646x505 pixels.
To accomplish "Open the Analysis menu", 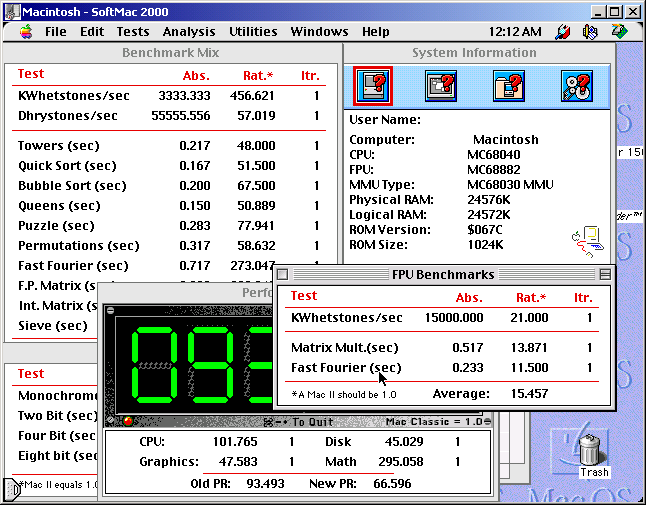I will click(x=189, y=32).
